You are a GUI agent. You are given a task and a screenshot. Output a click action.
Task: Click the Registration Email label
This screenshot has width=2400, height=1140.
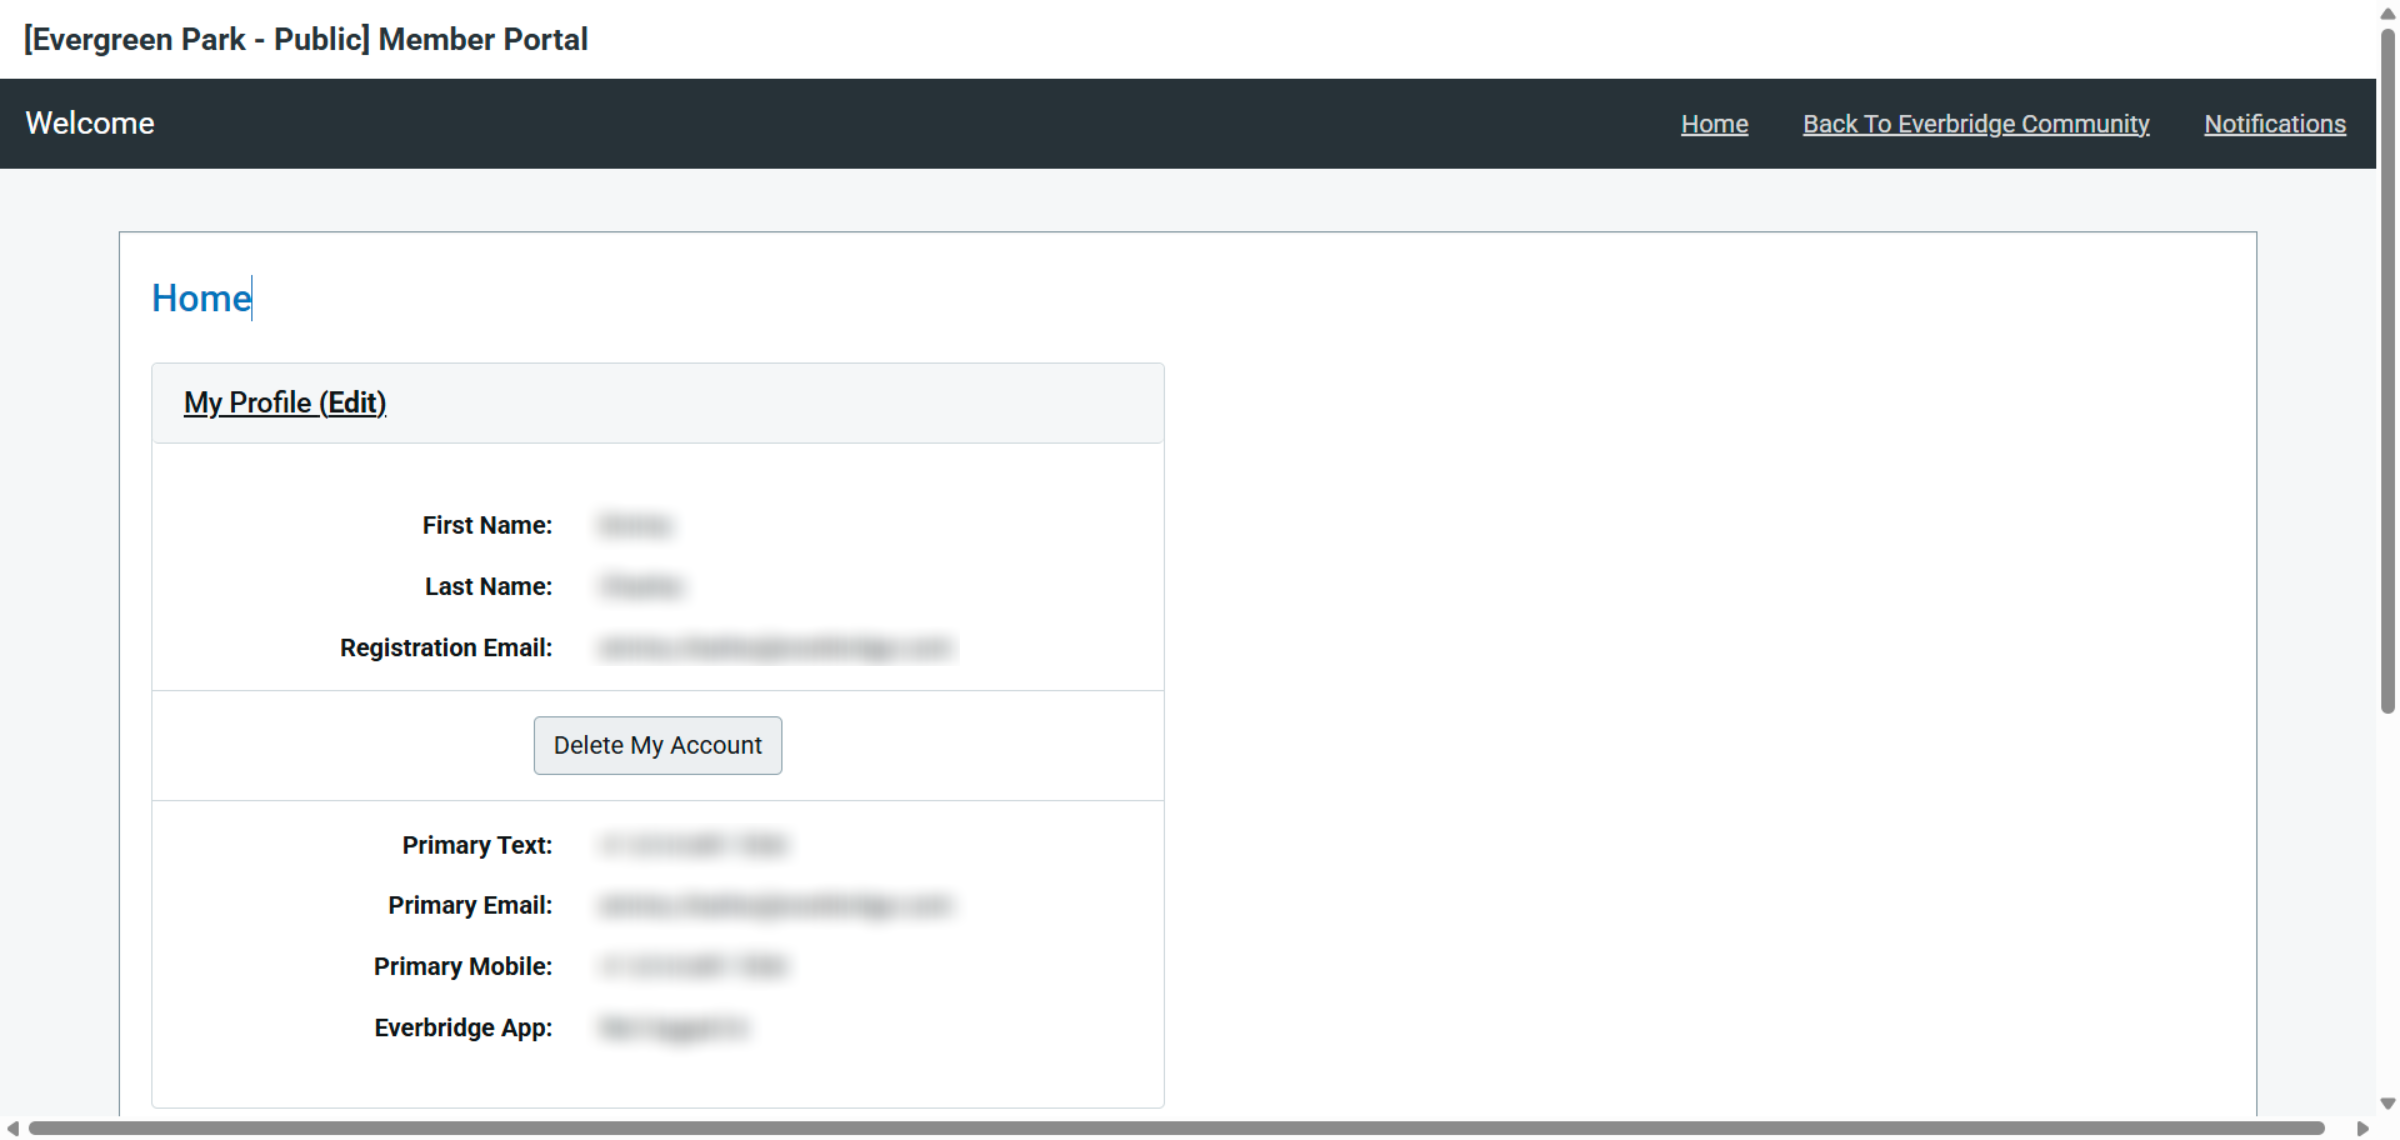coord(446,648)
